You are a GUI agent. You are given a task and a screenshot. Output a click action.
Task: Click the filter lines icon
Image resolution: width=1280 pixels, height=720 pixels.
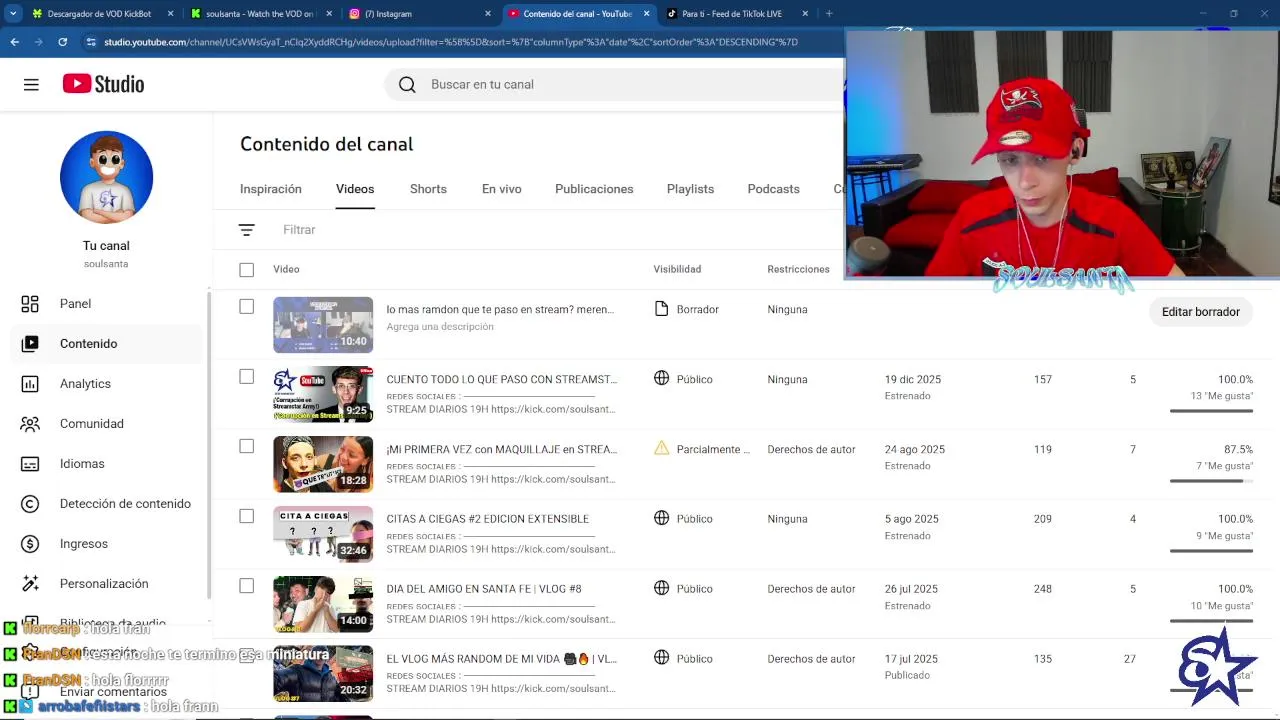(247, 230)
